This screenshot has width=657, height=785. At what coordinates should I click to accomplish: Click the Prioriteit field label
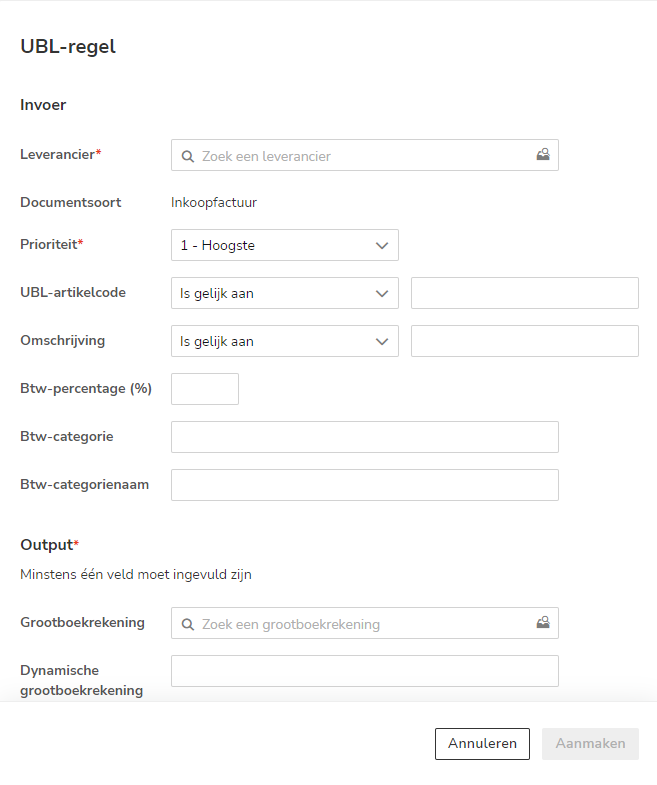click(x=50, y=244)
